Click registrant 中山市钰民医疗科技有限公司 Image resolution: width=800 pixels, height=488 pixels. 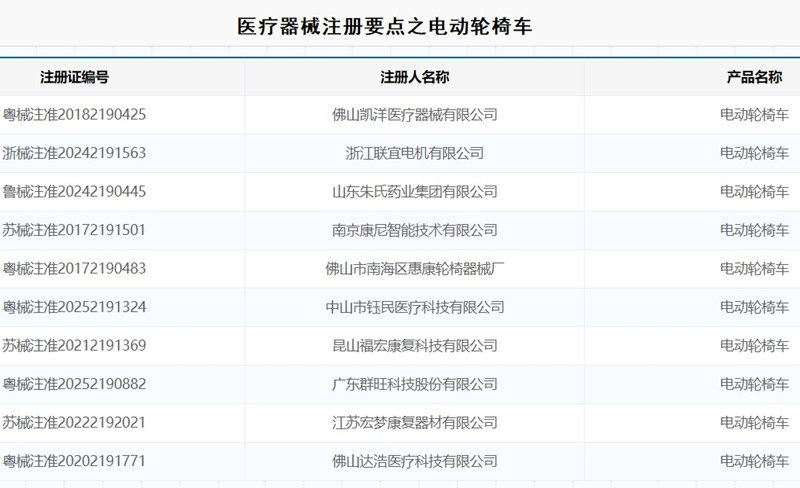(415, 307)
